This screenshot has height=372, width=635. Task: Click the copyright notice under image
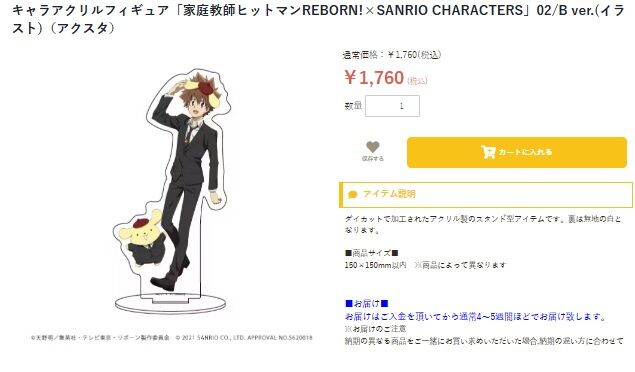172,338
